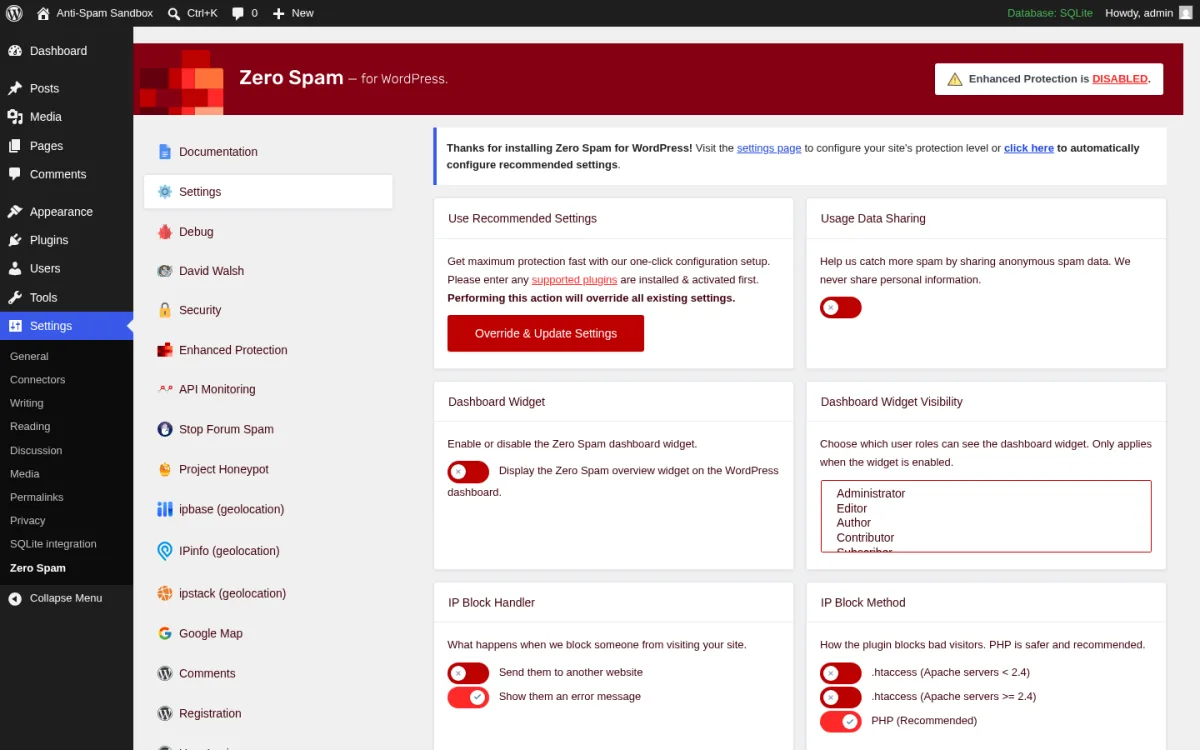
Task: Click Override & Update Settings button
Action: (546, 333)
